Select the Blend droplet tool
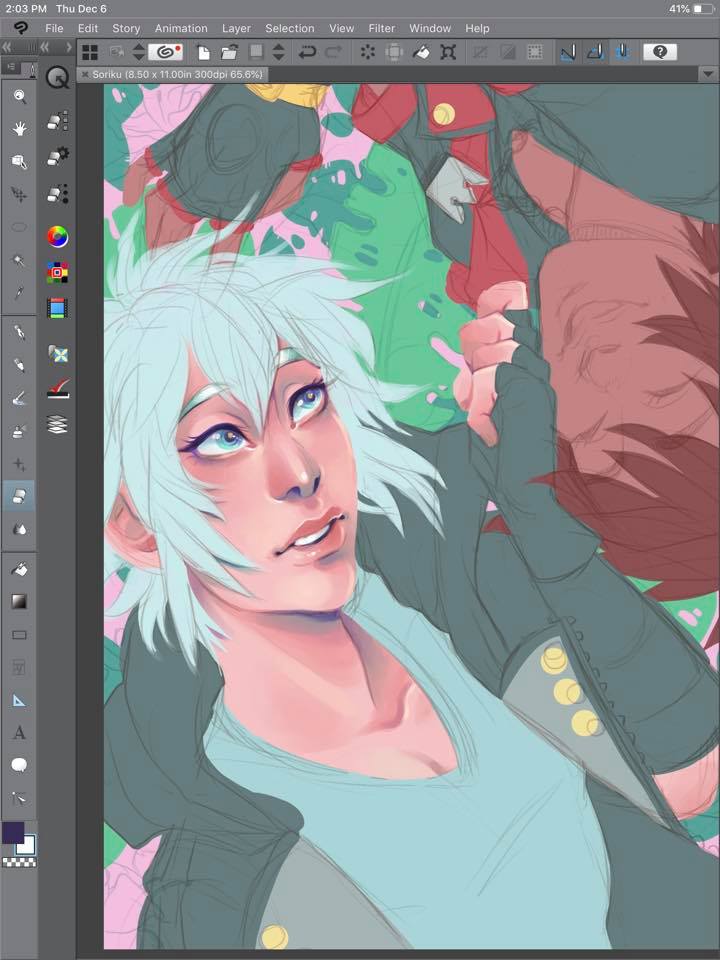This screenshot has height=960, width=720. pos(19,529)
